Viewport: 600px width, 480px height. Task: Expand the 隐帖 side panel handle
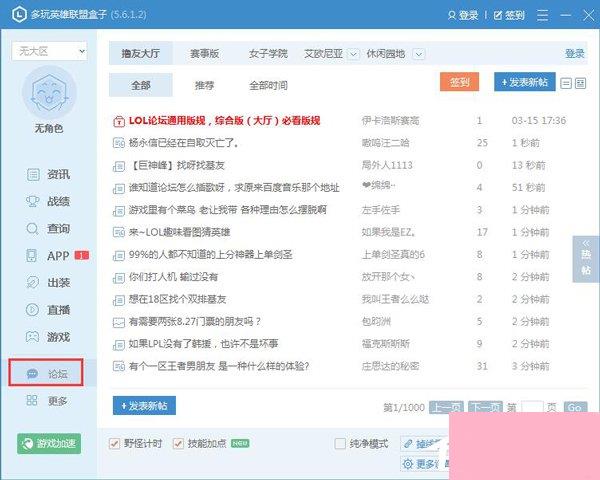point(585,259)
